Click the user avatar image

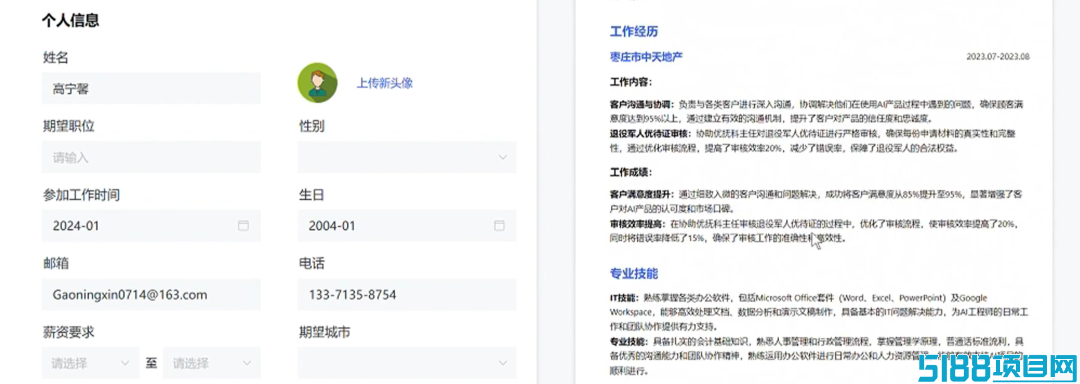coord(317,83)
